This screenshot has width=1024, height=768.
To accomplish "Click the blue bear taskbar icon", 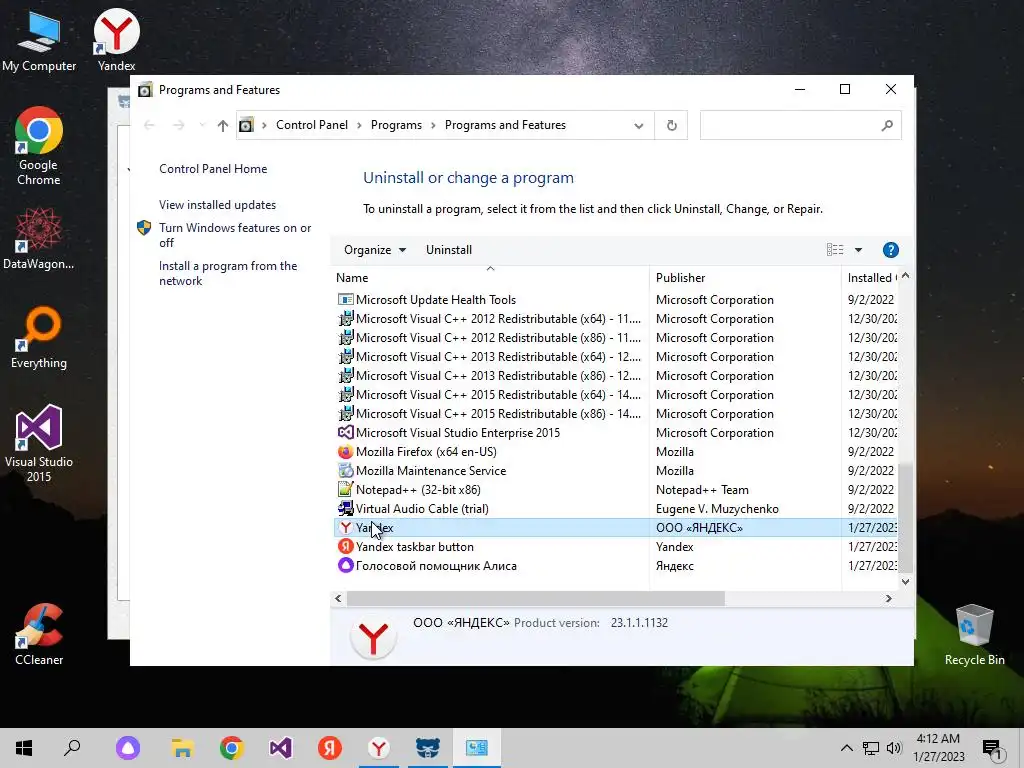I will 428,748.
